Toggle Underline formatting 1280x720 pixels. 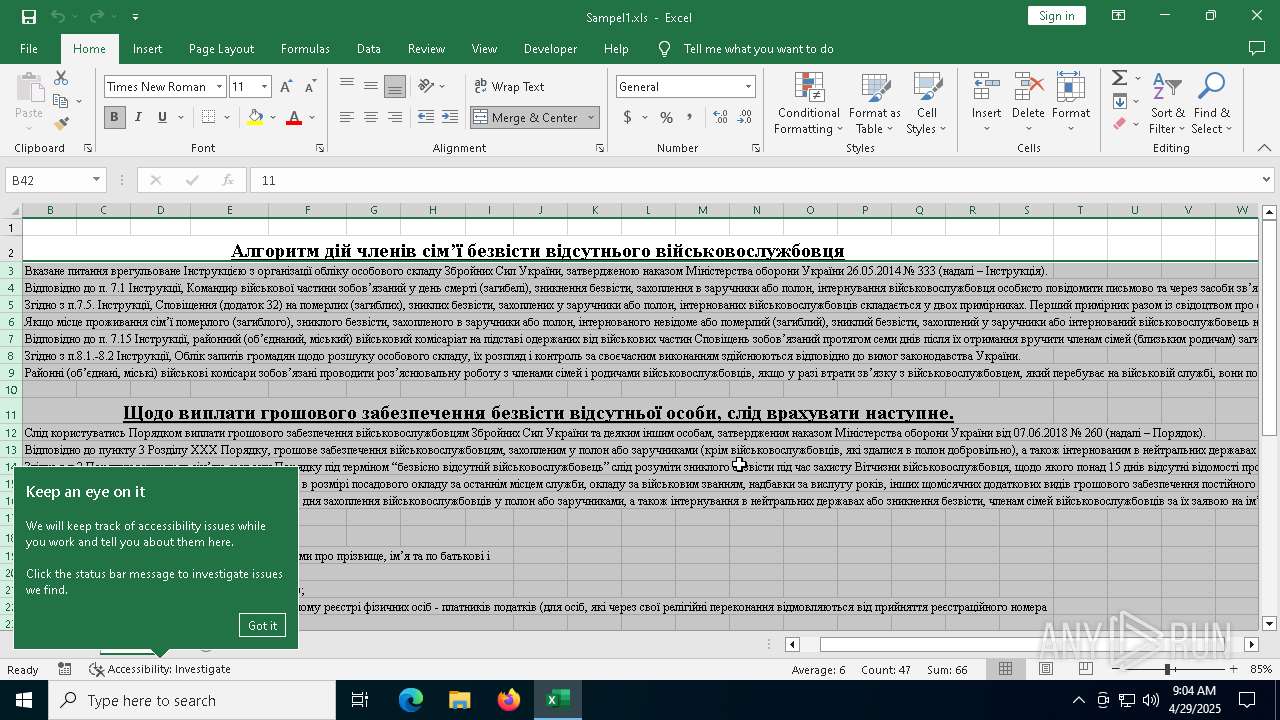pos(162,117)
